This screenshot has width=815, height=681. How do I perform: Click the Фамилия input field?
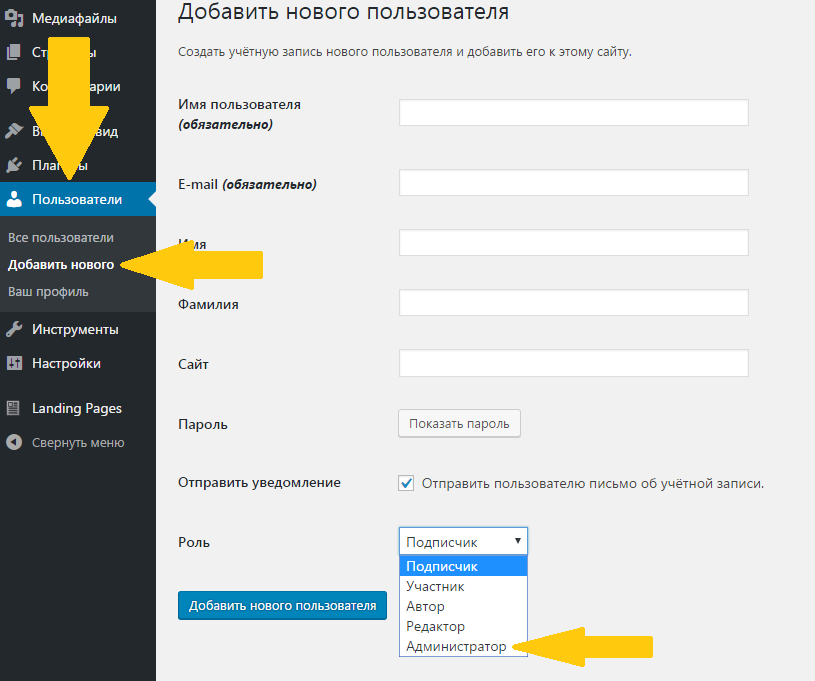click(x=573, y=303)
